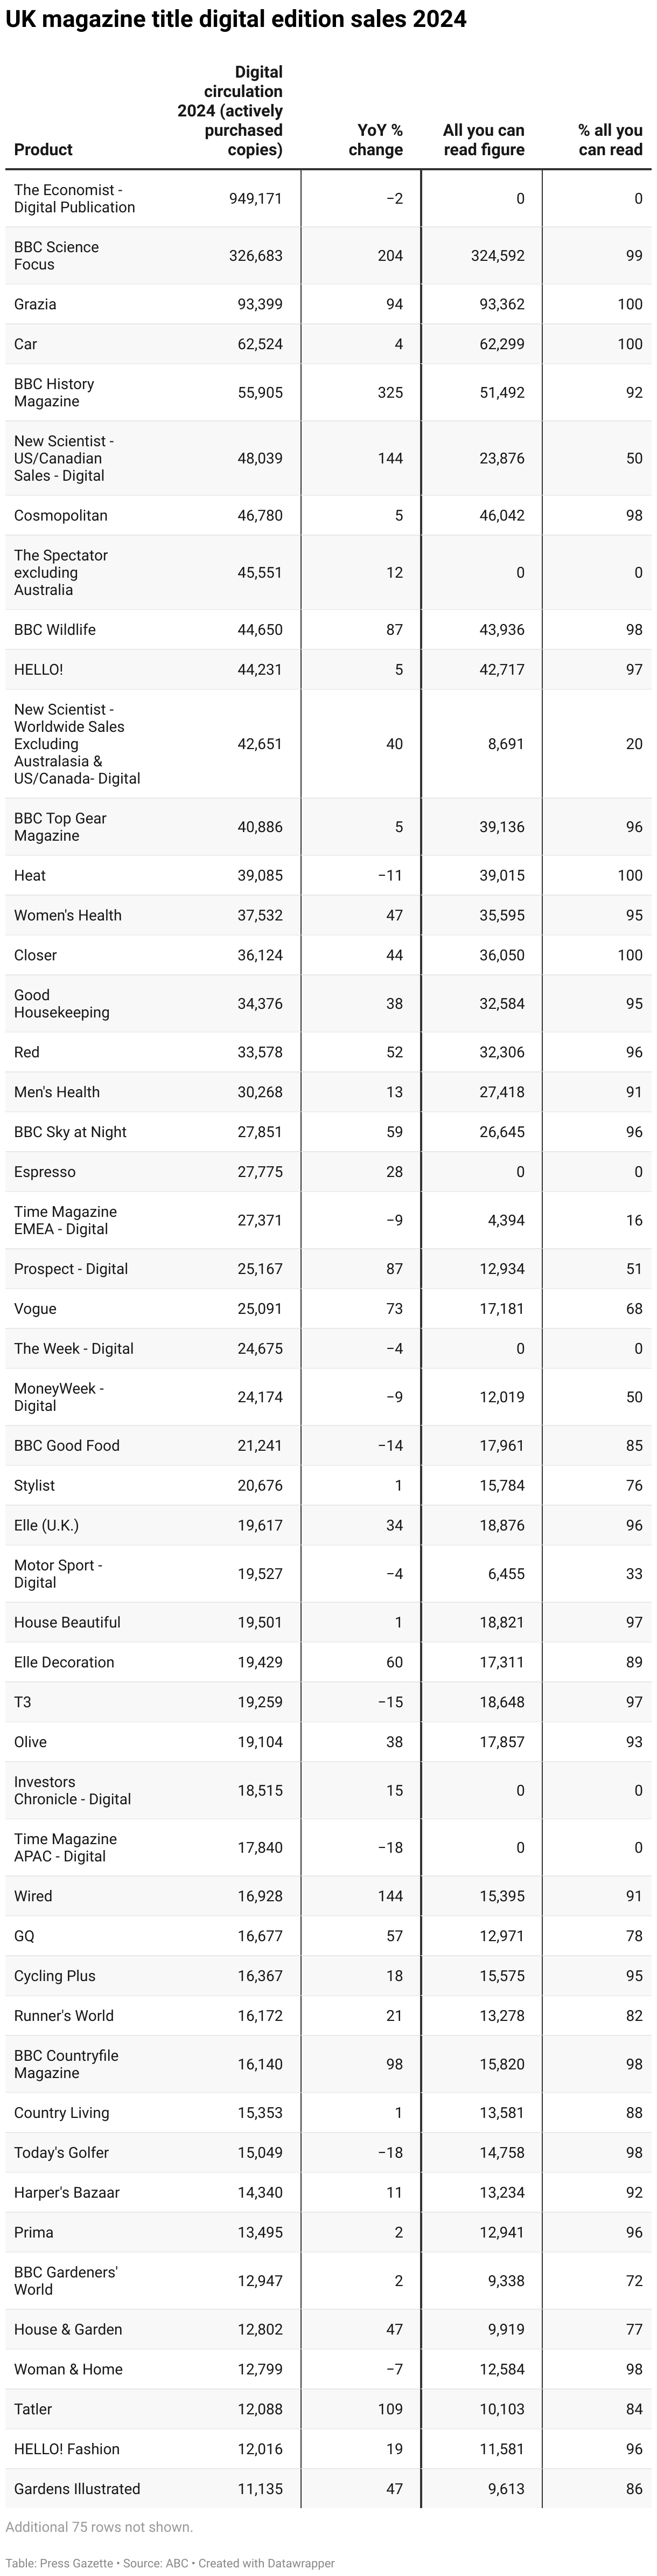Click the Digital circulation 2024 column header
The height and width of the screenshot is (2576, 657).
tap(230, 111)
